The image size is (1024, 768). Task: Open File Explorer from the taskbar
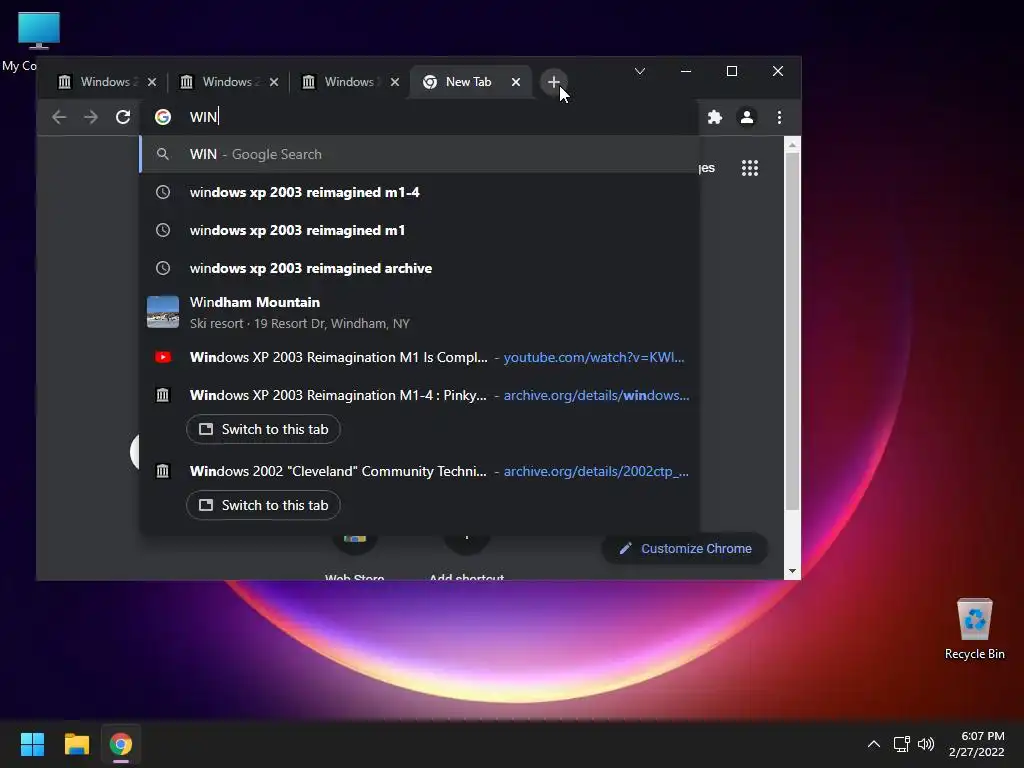coord(76,744)
